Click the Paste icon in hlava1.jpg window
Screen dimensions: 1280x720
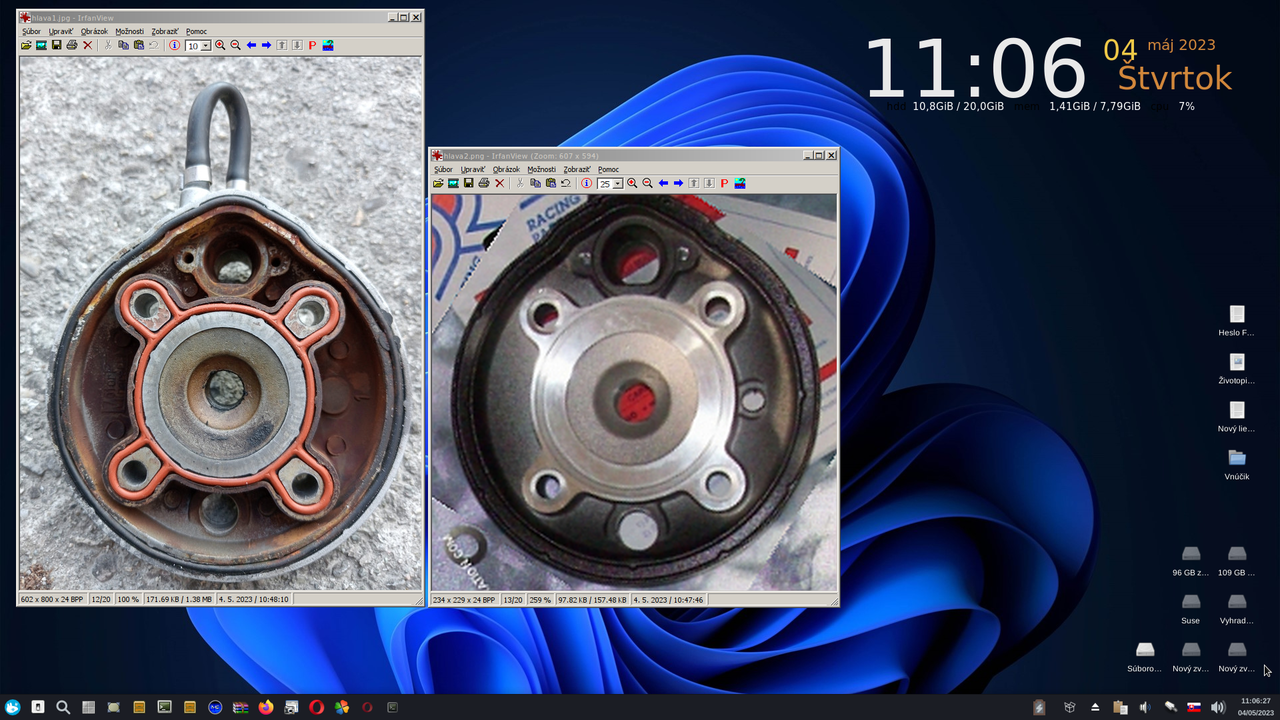[138, 45]
